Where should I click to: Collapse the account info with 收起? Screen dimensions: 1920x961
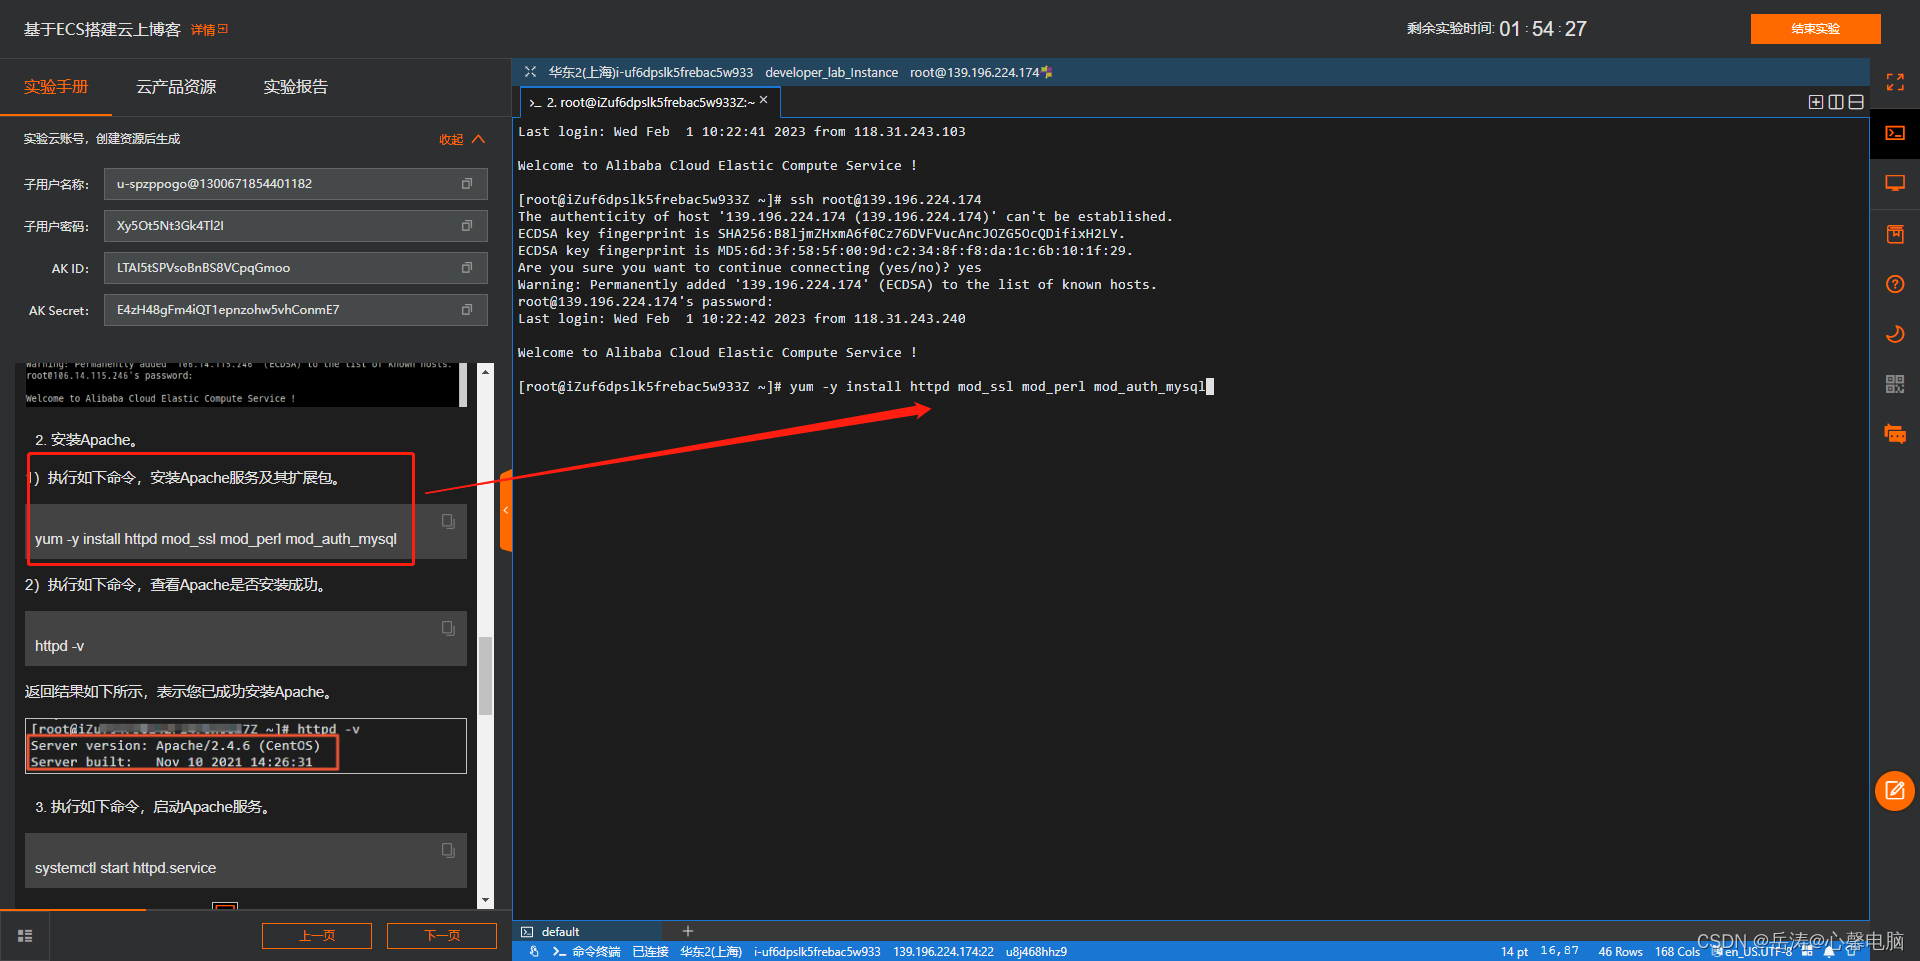pyautogui.click(x=462, y=139)
